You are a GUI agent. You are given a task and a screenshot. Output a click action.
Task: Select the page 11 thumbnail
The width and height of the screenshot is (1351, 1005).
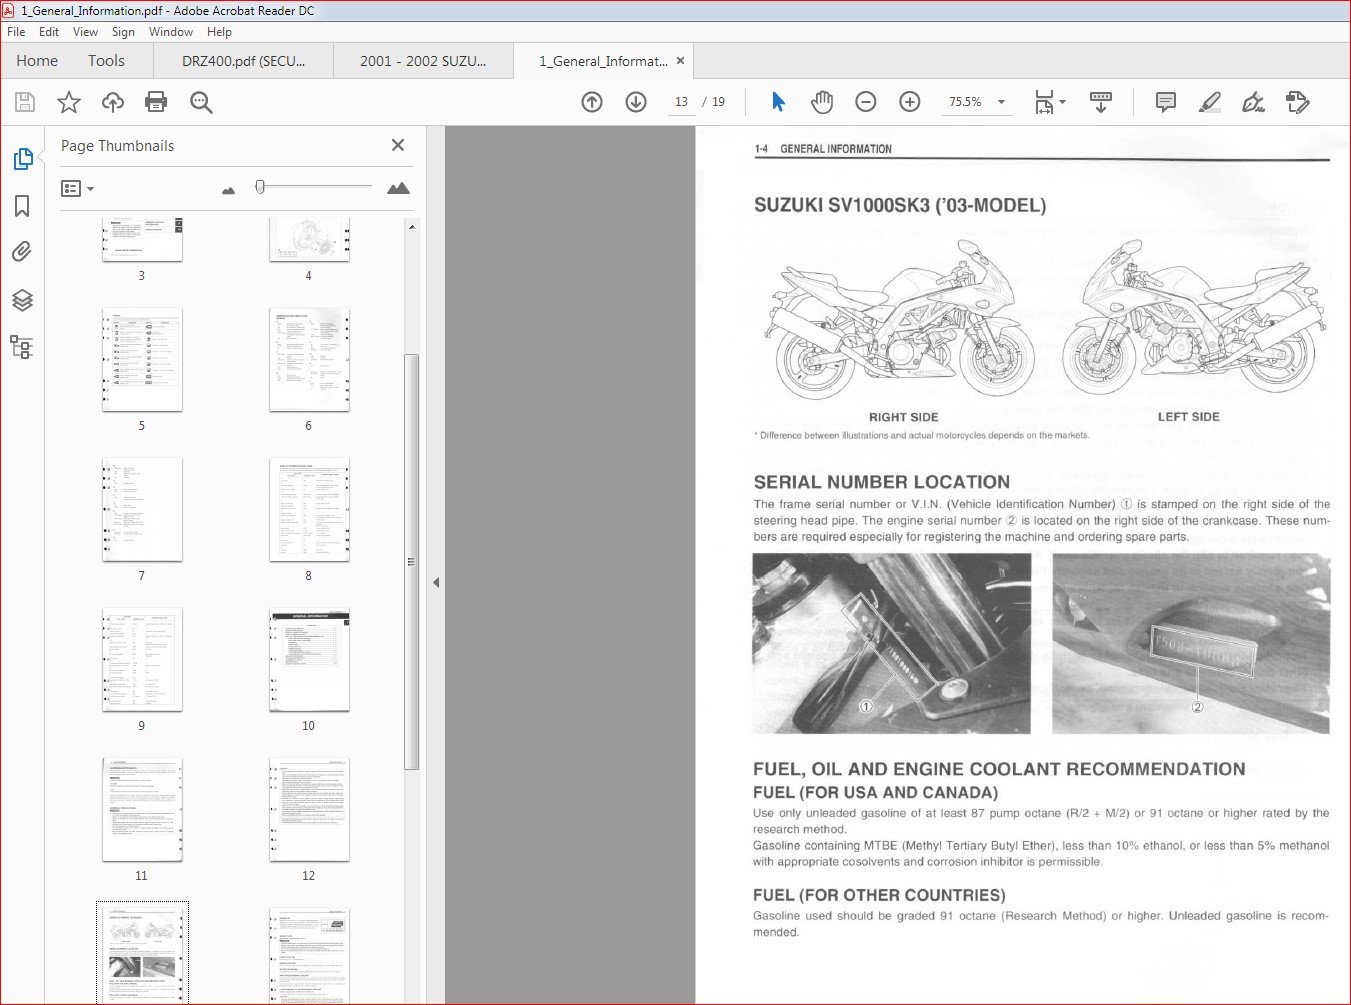tap(142, 810)
